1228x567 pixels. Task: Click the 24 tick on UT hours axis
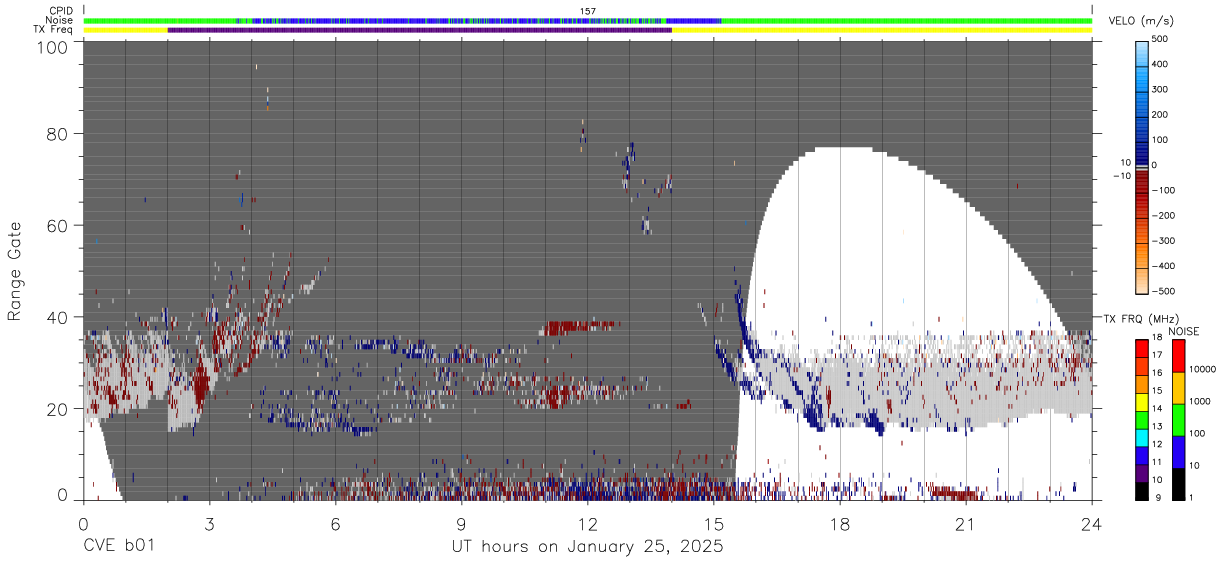(x=1092, y=524)
